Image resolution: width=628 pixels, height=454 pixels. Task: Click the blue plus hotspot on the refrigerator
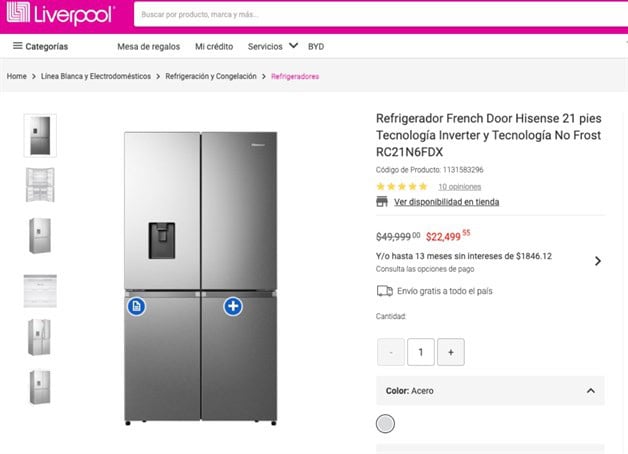pyautogui.click(x=233, y=306)
